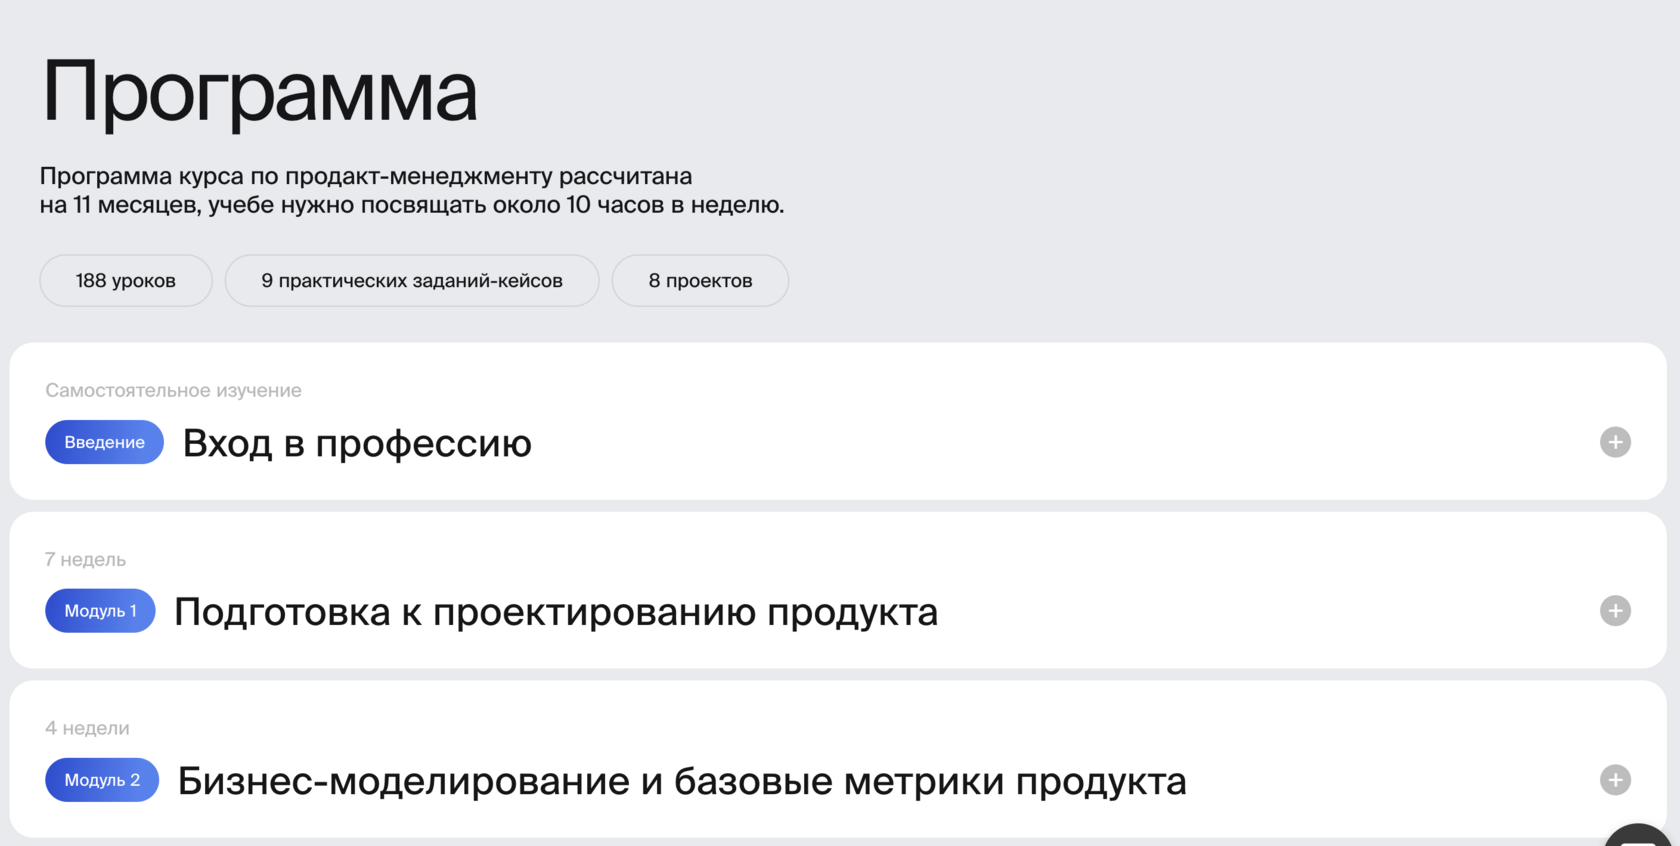Click plus icon for "Подготовка к проектированию продукта"
The width and height of the screenshot is (1680, 846).
[1615, 611]
